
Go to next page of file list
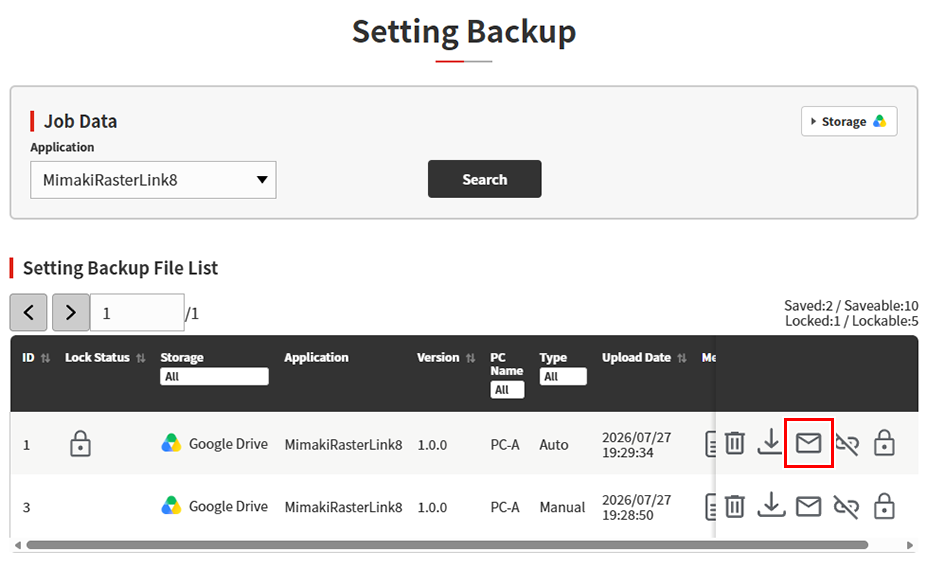[x=71, y=312]
